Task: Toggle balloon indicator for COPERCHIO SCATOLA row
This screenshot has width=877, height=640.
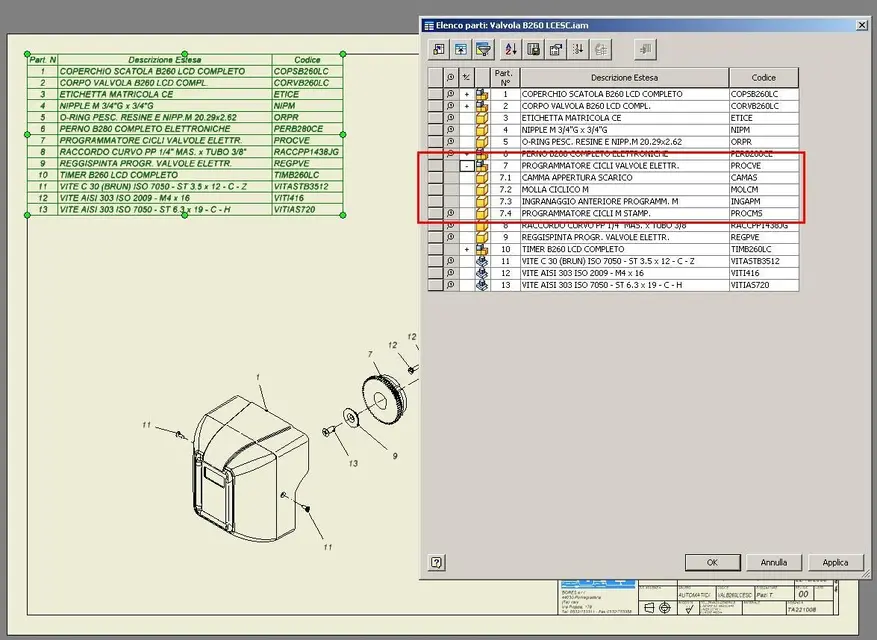Action: [x=451, y=94]
